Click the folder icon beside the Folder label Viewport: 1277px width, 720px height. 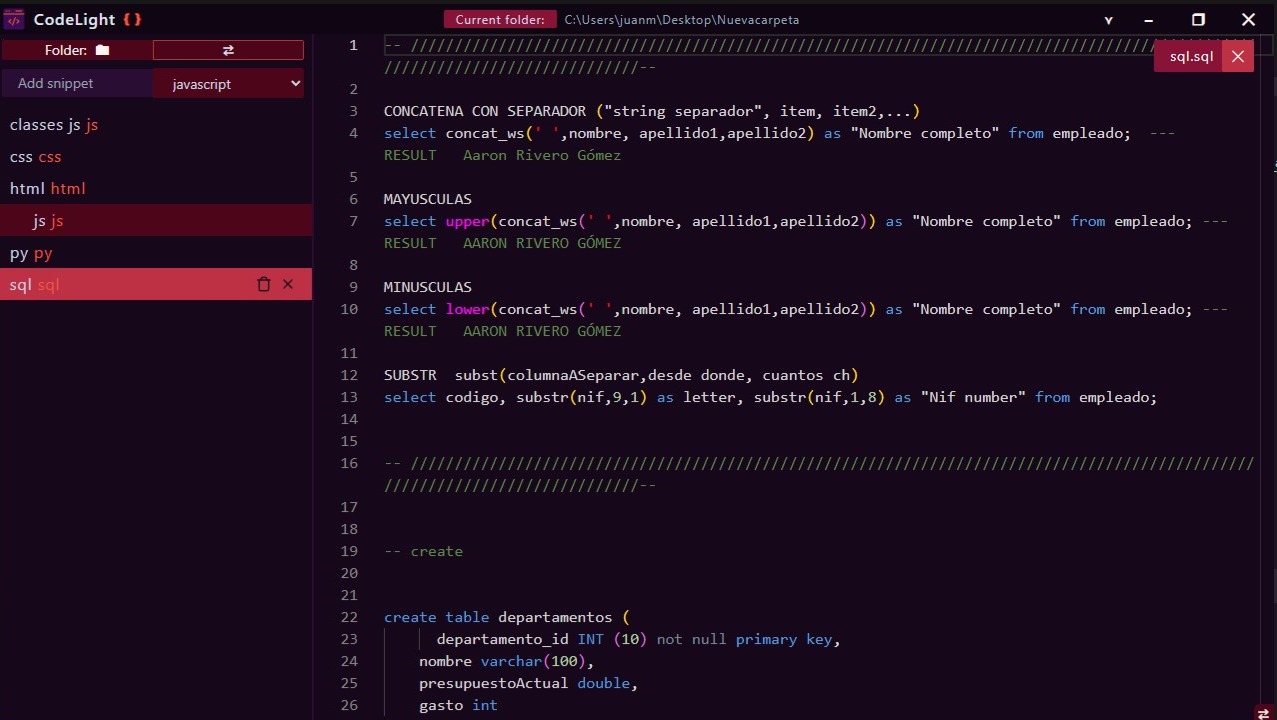point(102,50)
